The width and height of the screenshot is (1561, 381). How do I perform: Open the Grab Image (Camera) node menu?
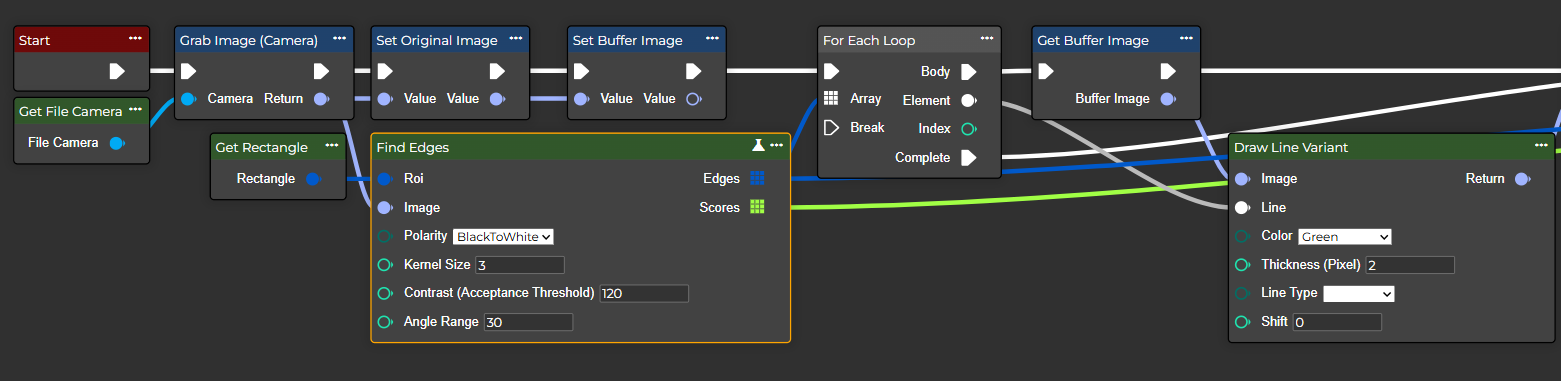[340, 39]
